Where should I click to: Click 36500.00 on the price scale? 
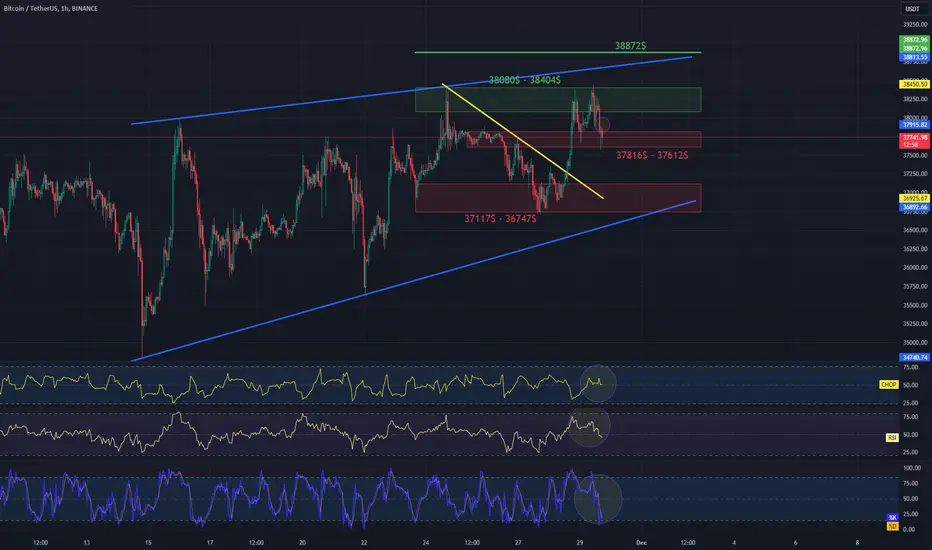click(x=915, y=230)
